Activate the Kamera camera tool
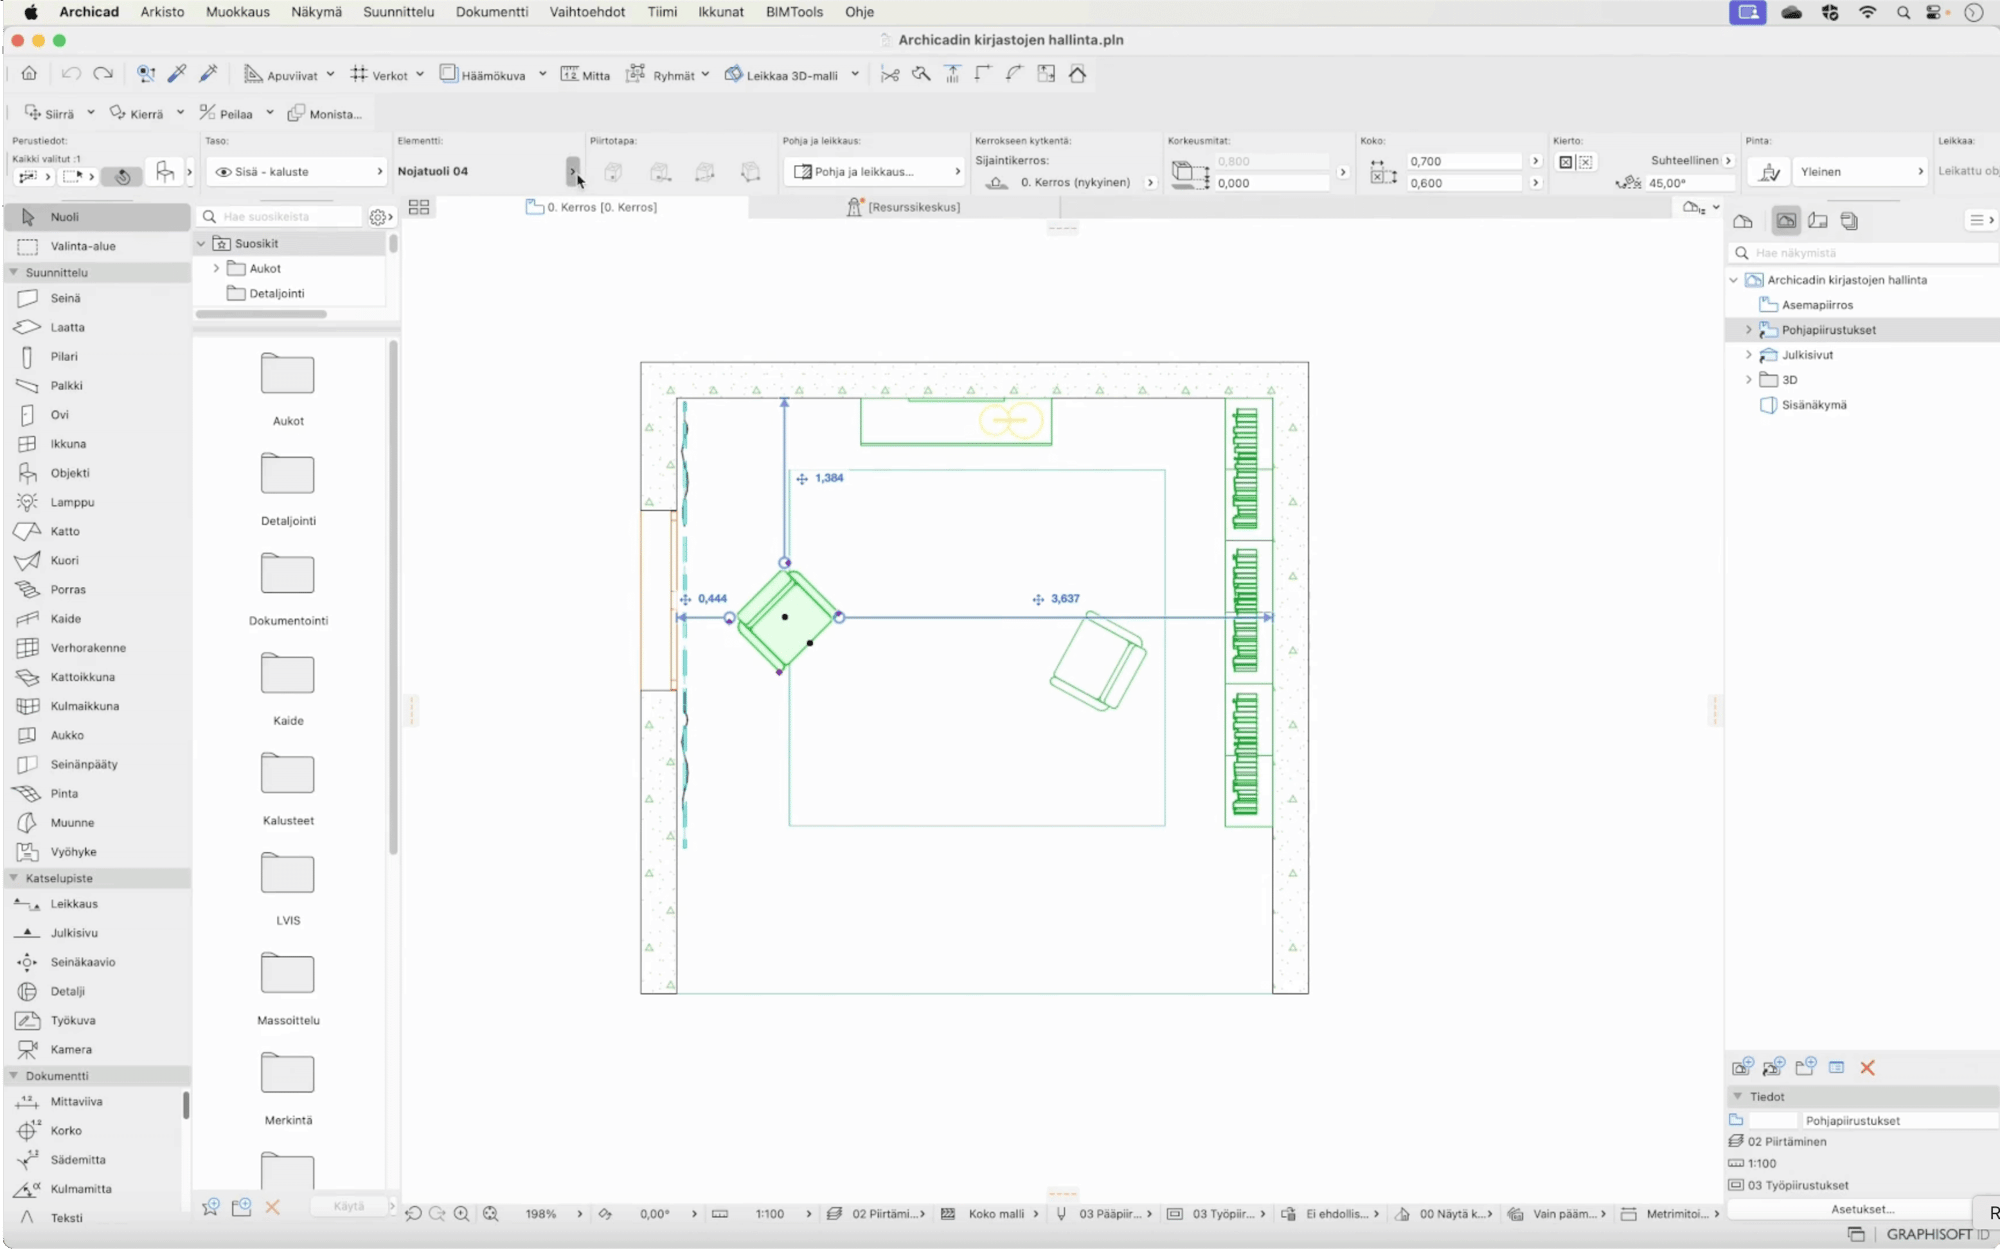The image size is (2000, 1250). pyautogui.click(x=97, y=1049)
